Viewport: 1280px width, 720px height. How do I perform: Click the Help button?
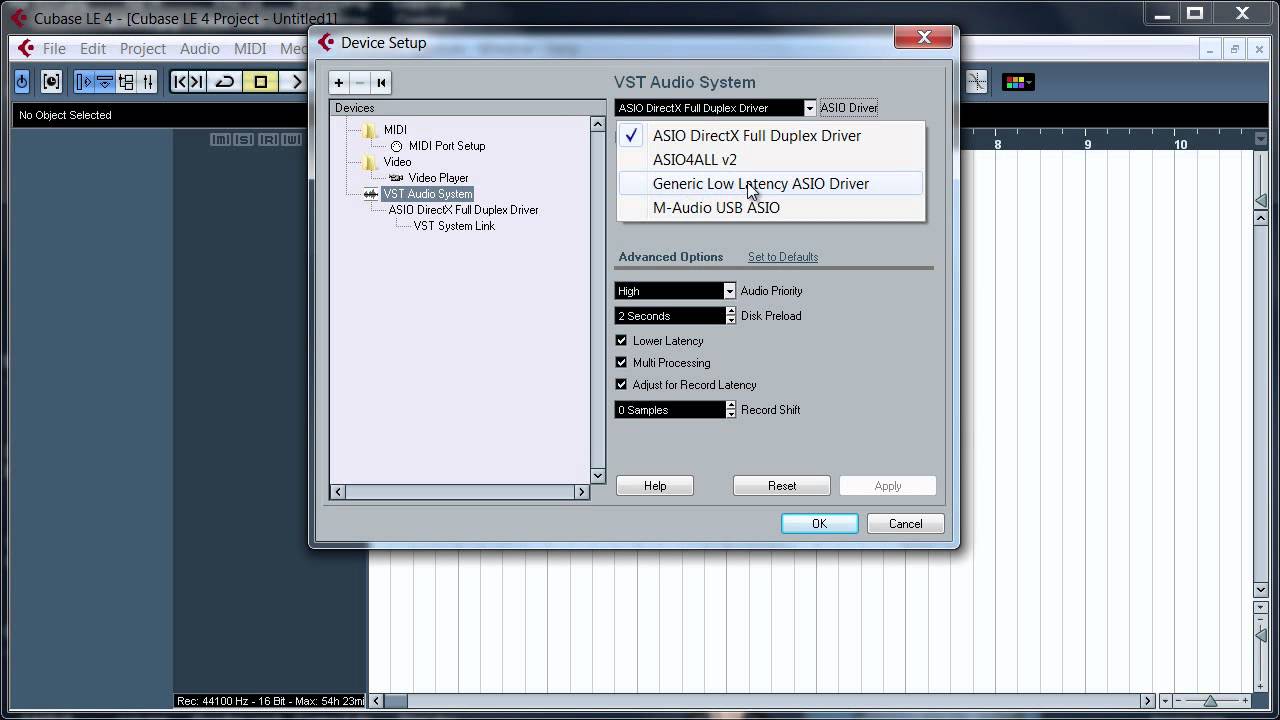[655, 486]
